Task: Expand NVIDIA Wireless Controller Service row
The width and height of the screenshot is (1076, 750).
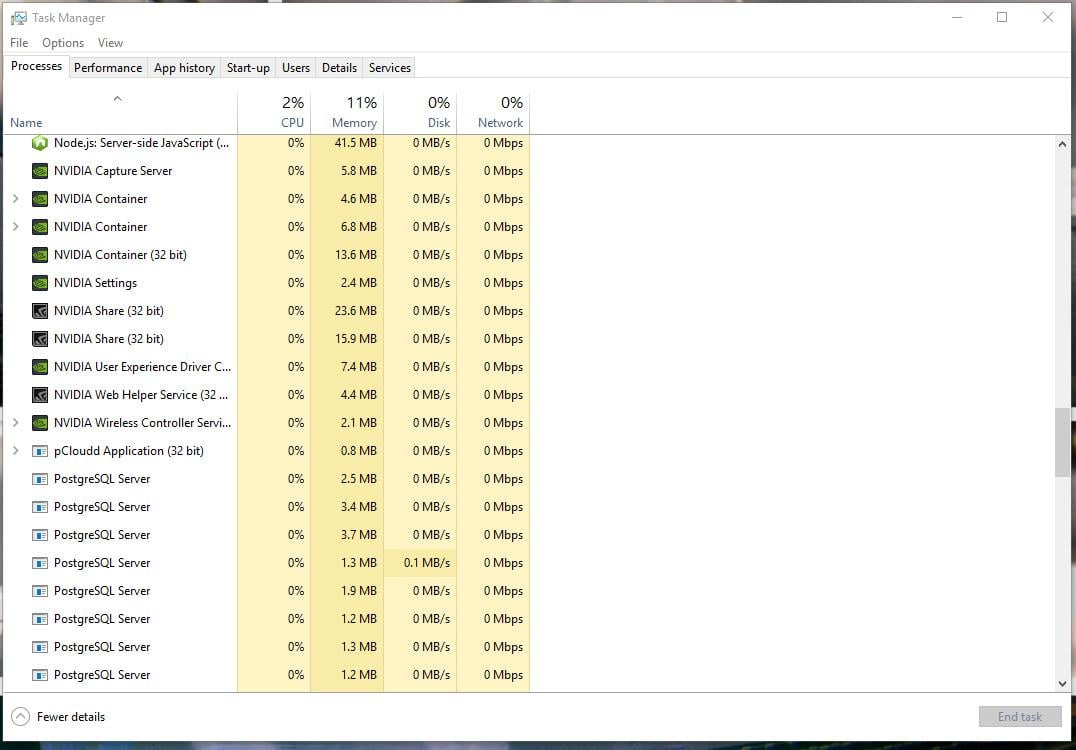Action: [15, 423]
